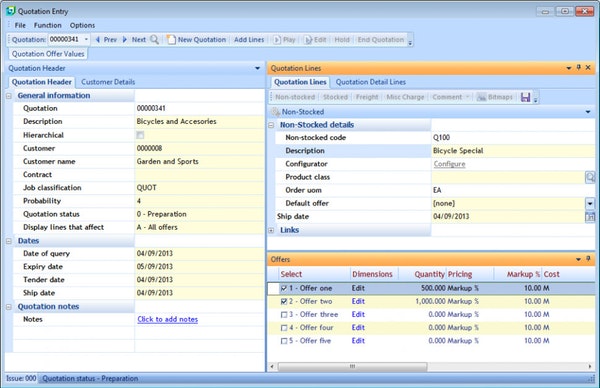
Task: Click the Offer two quantity 1,000.000
Action: click(x=430, y=302)
